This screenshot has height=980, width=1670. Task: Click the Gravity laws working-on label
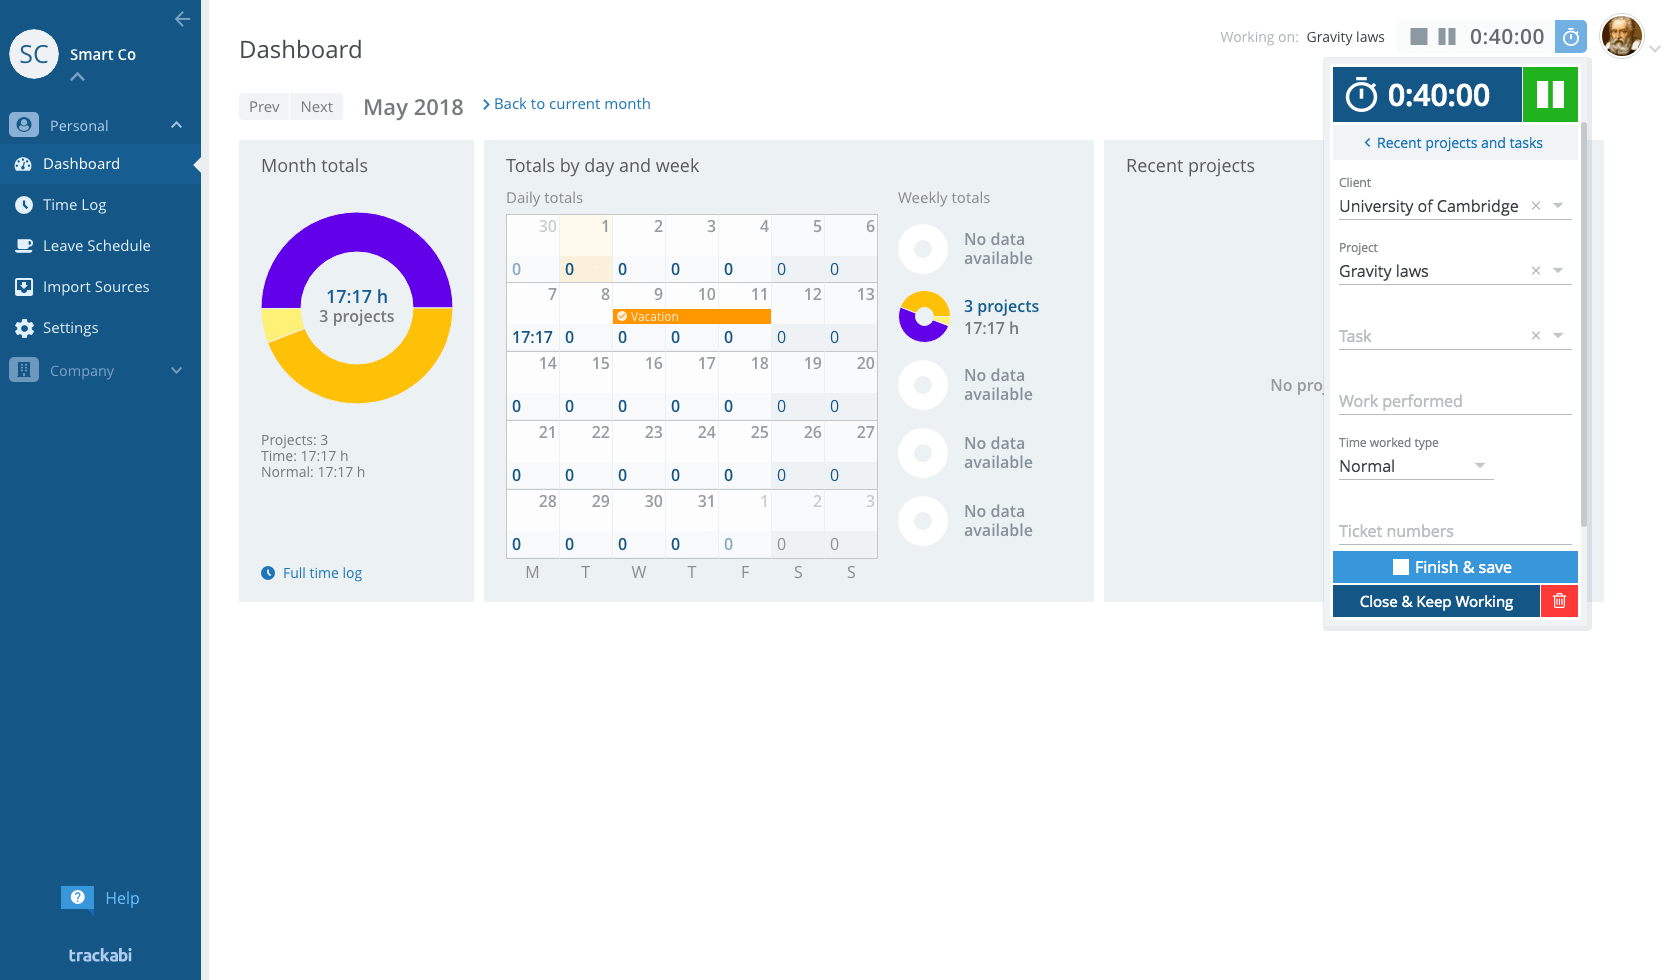click(1345, 37)
